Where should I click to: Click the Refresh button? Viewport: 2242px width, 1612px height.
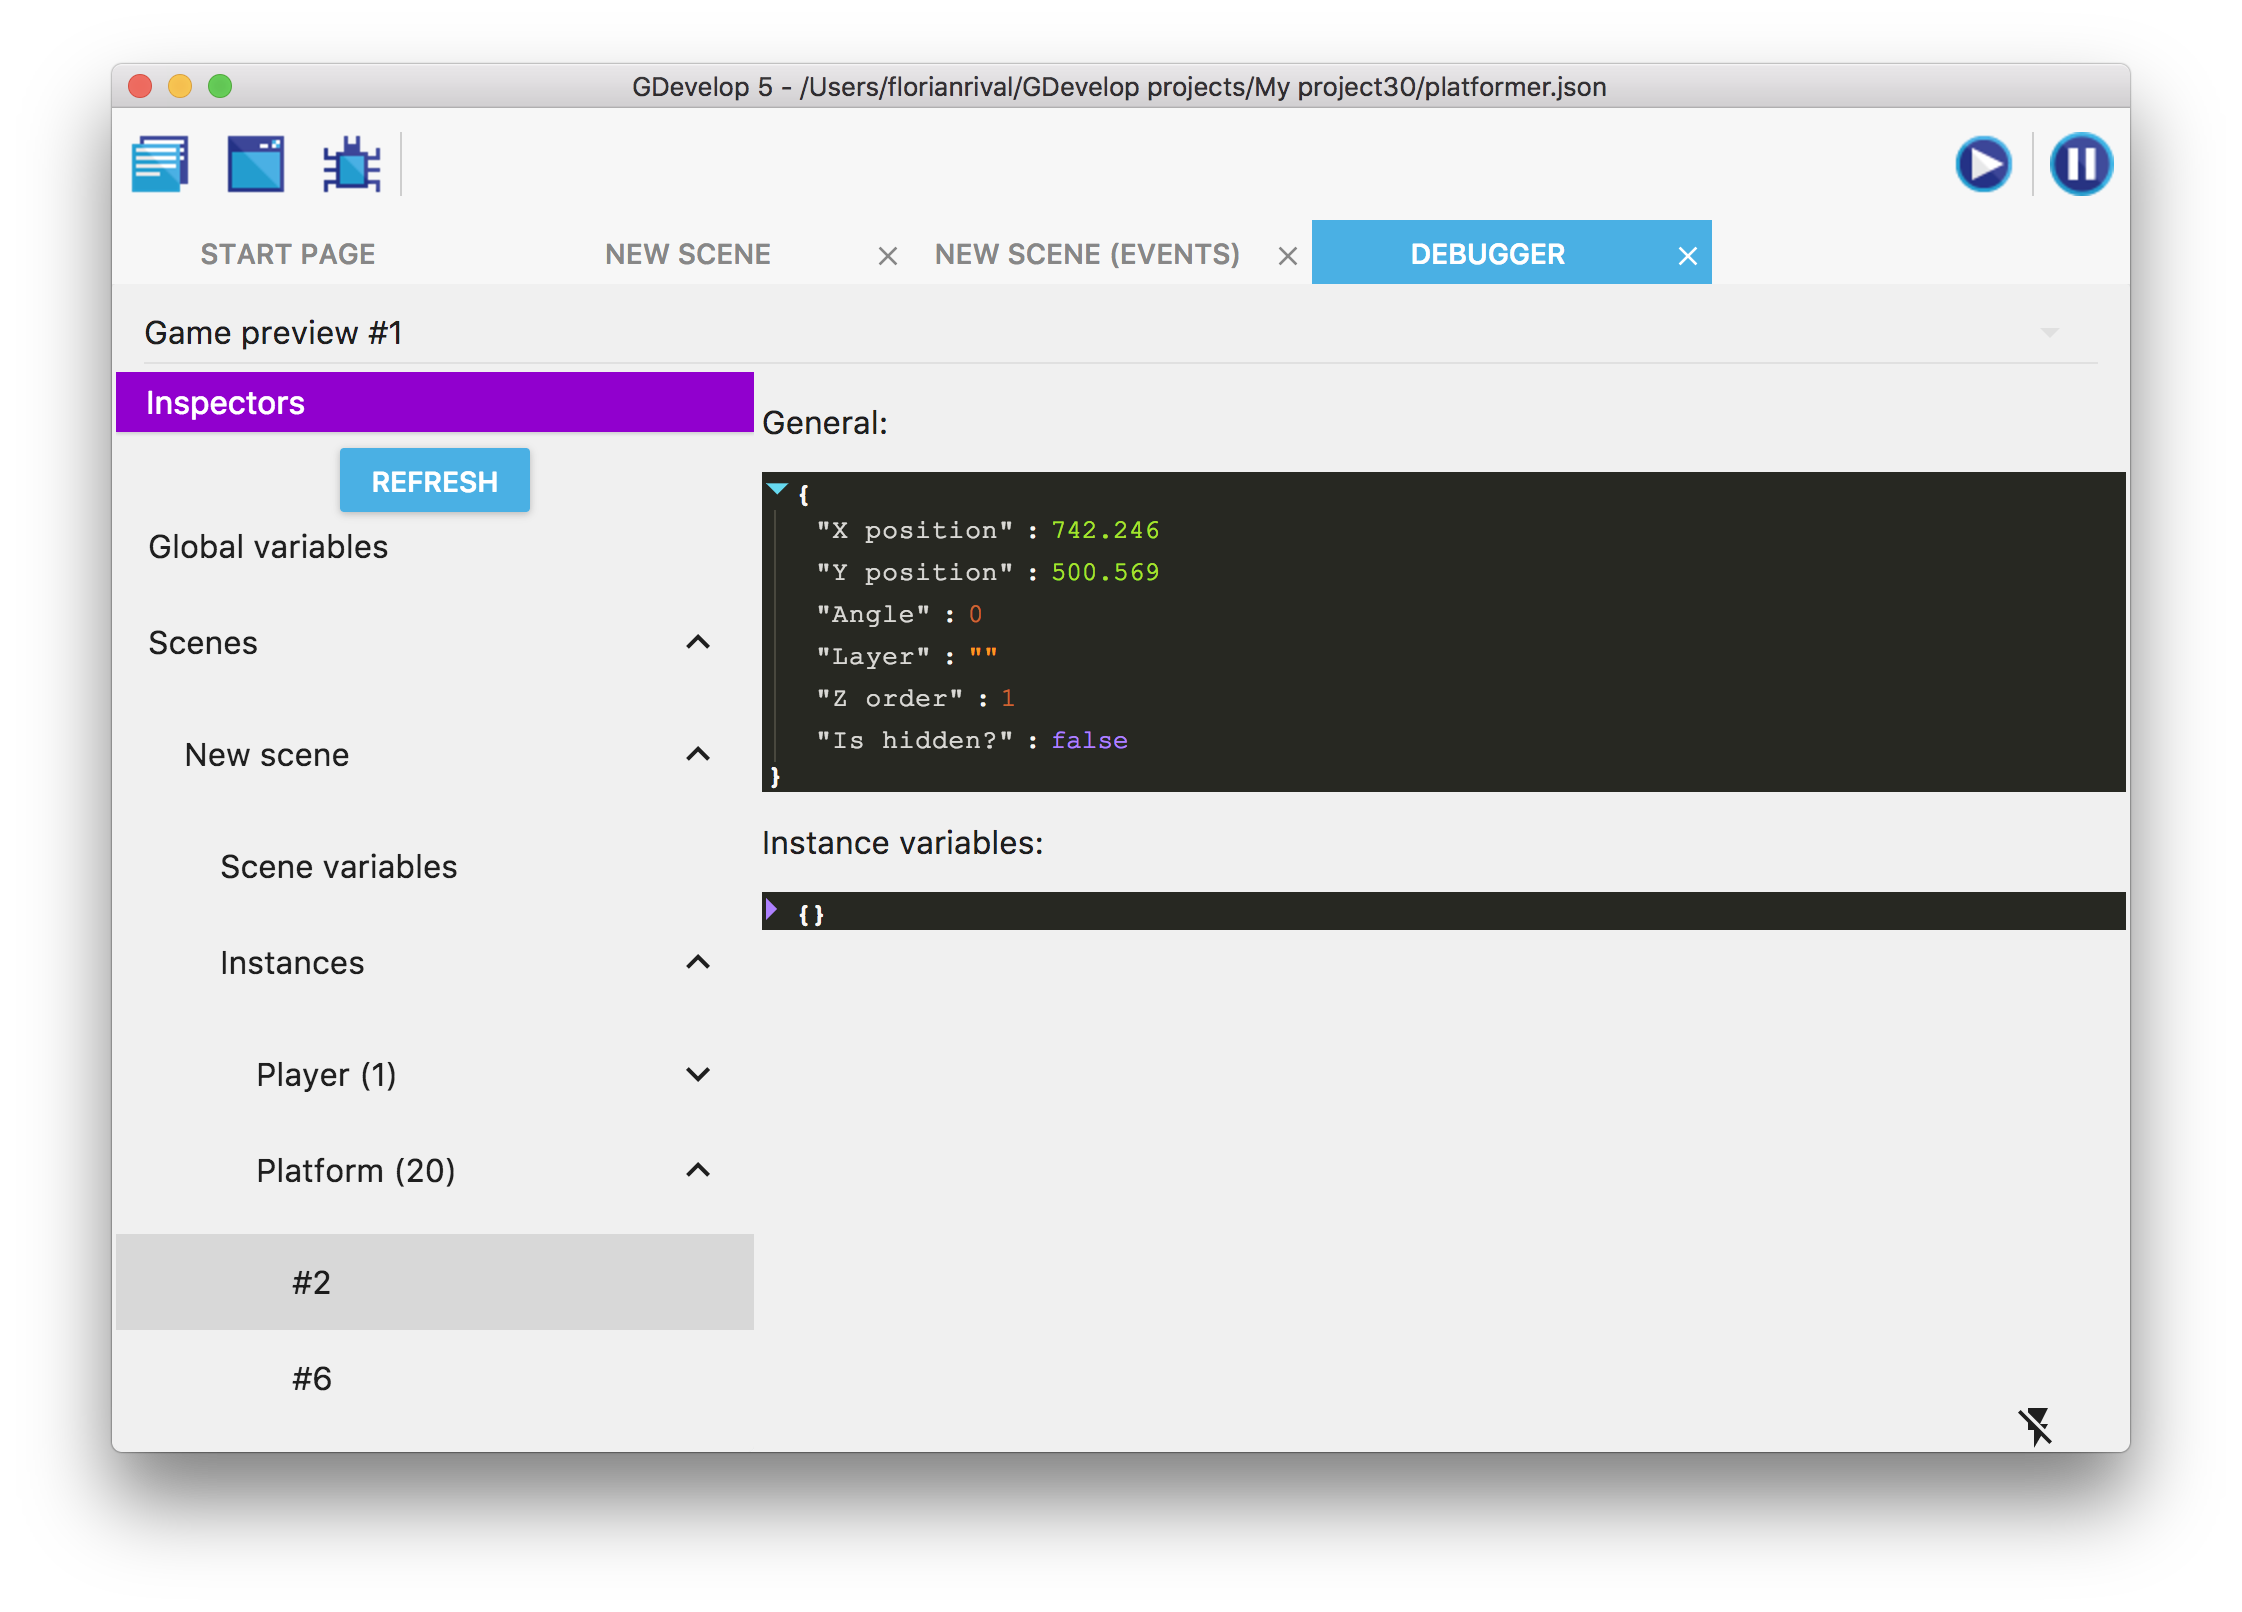434,481
